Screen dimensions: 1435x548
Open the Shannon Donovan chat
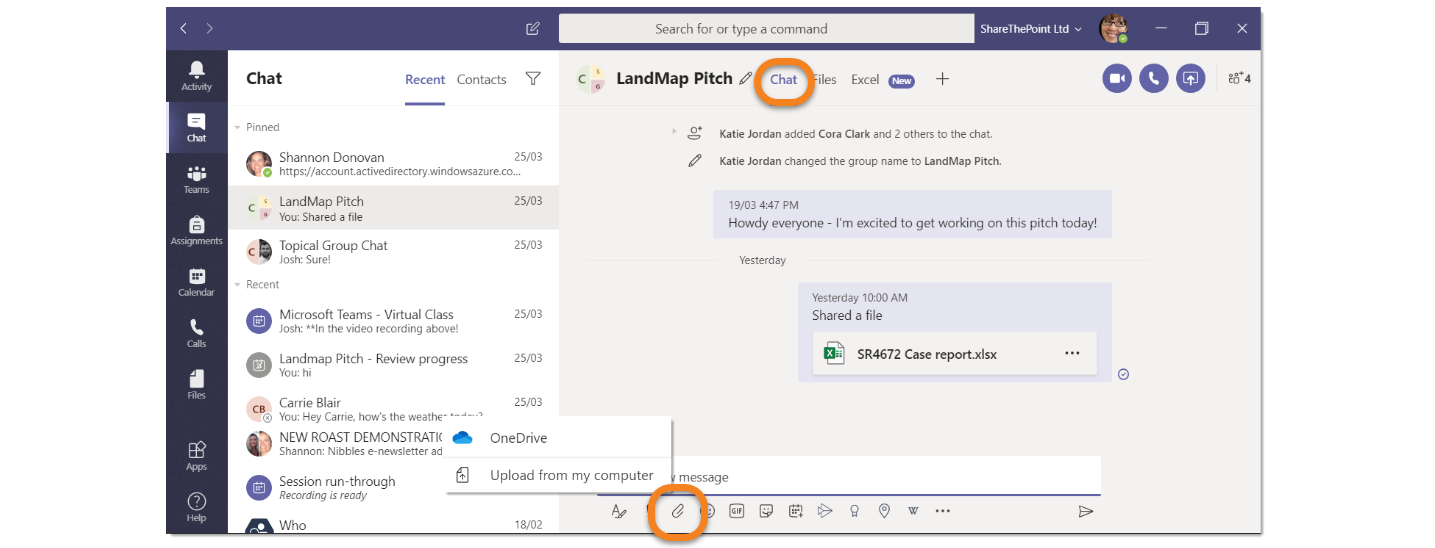point(393,164)
